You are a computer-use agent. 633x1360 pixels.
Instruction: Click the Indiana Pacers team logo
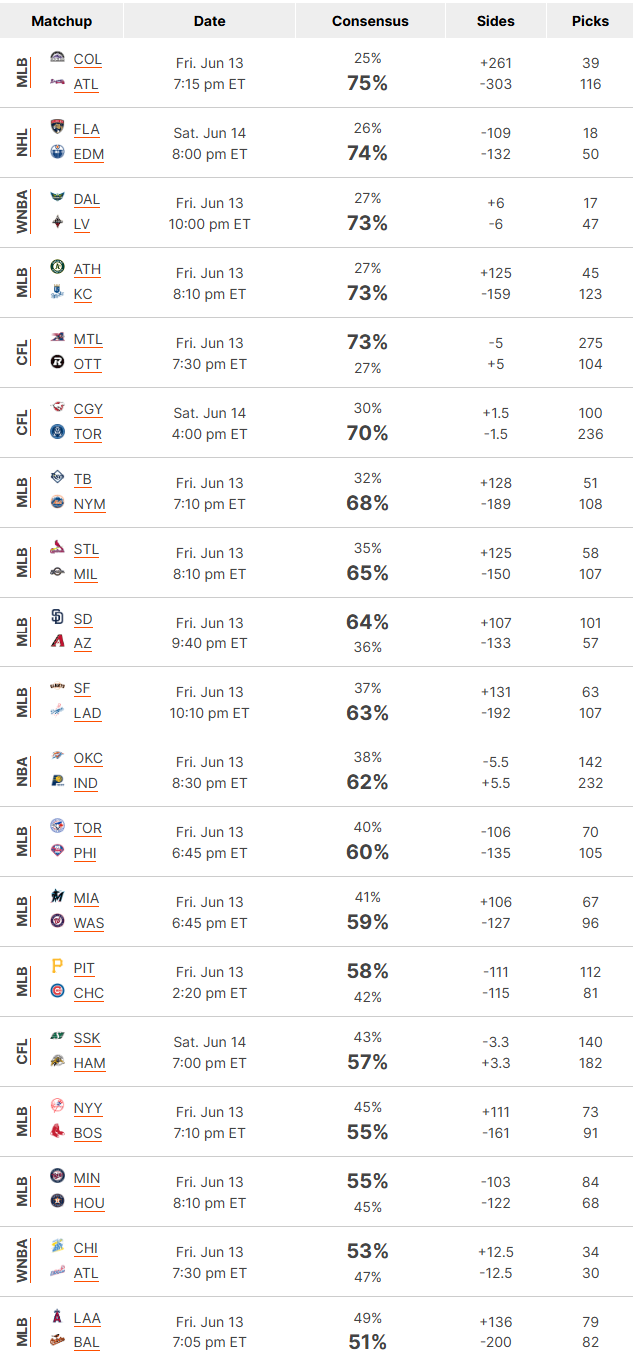point(57,782)
